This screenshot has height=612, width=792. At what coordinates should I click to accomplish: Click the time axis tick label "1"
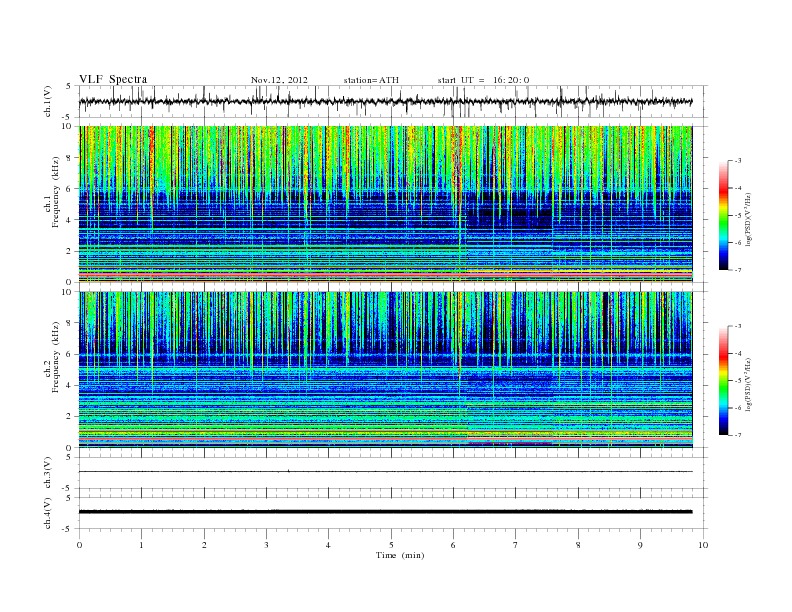point(141,545)
